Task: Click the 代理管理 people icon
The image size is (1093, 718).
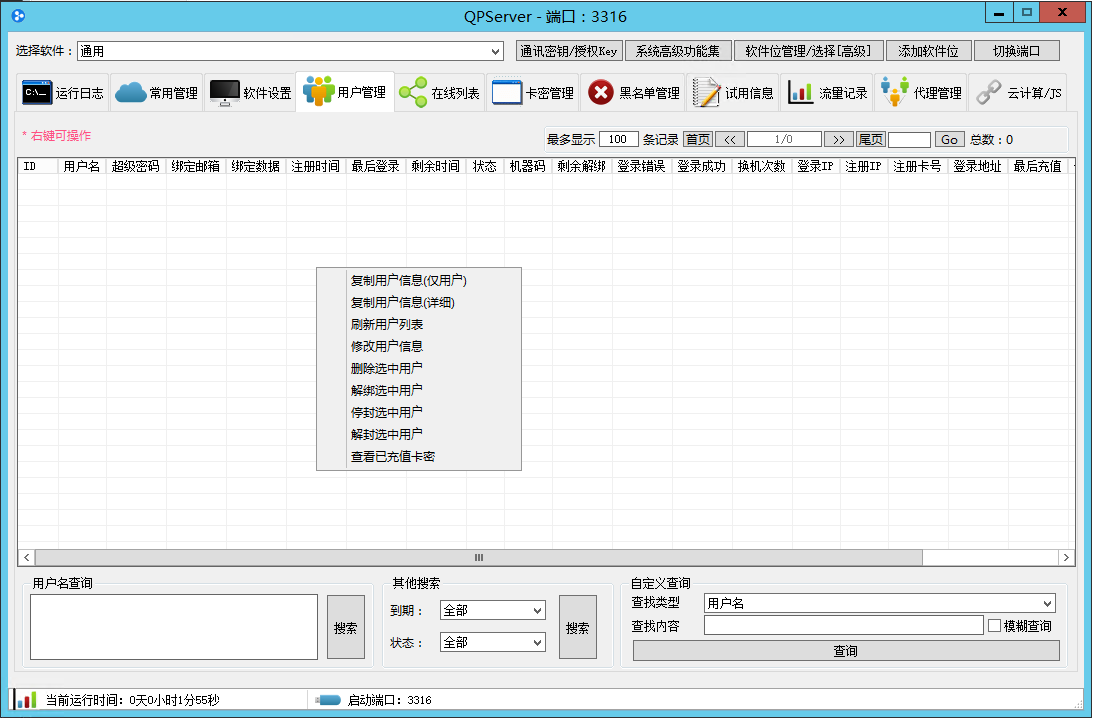Action: point(894,93)
